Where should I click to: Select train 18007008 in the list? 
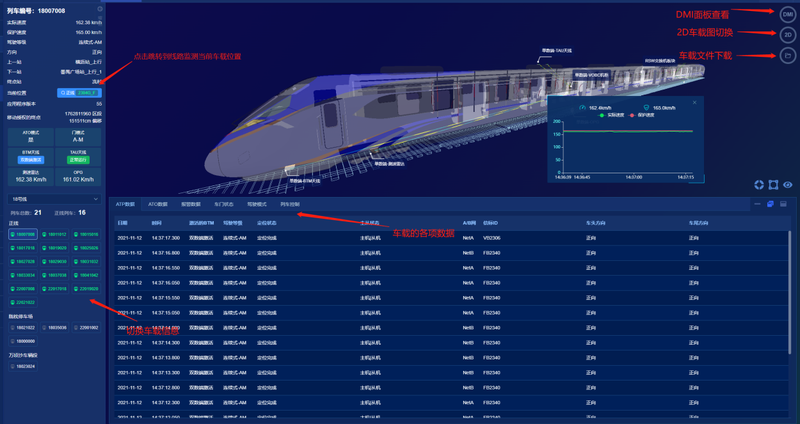click(x=23, y=234)
